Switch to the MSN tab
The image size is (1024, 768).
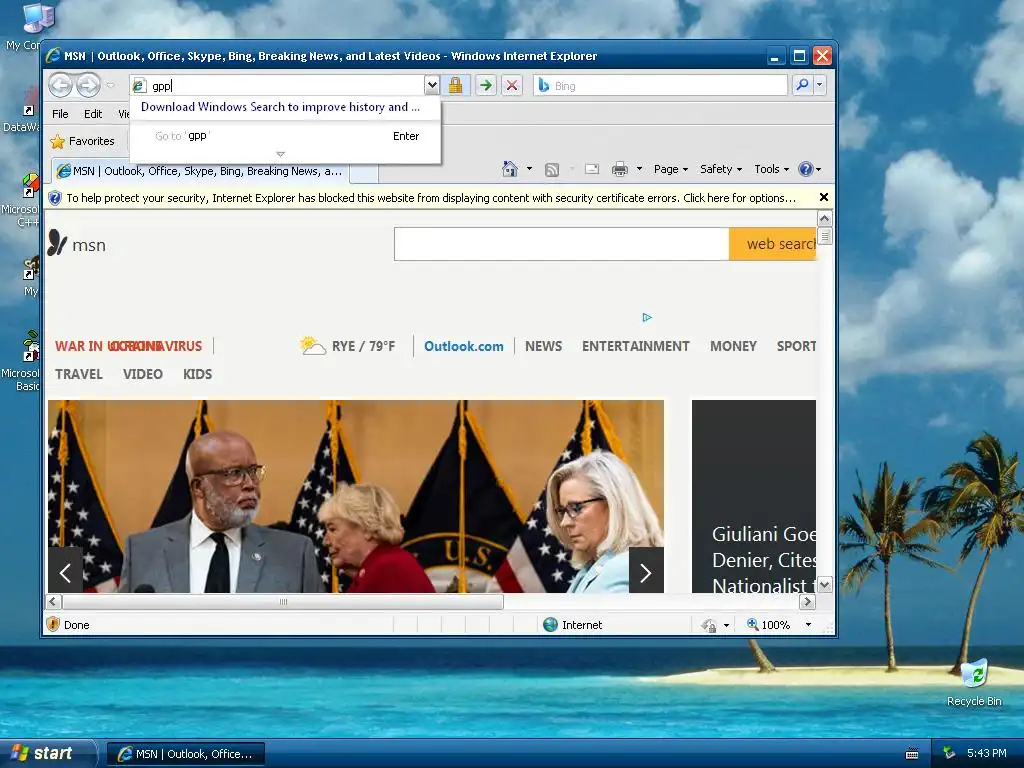pos(200,171)
